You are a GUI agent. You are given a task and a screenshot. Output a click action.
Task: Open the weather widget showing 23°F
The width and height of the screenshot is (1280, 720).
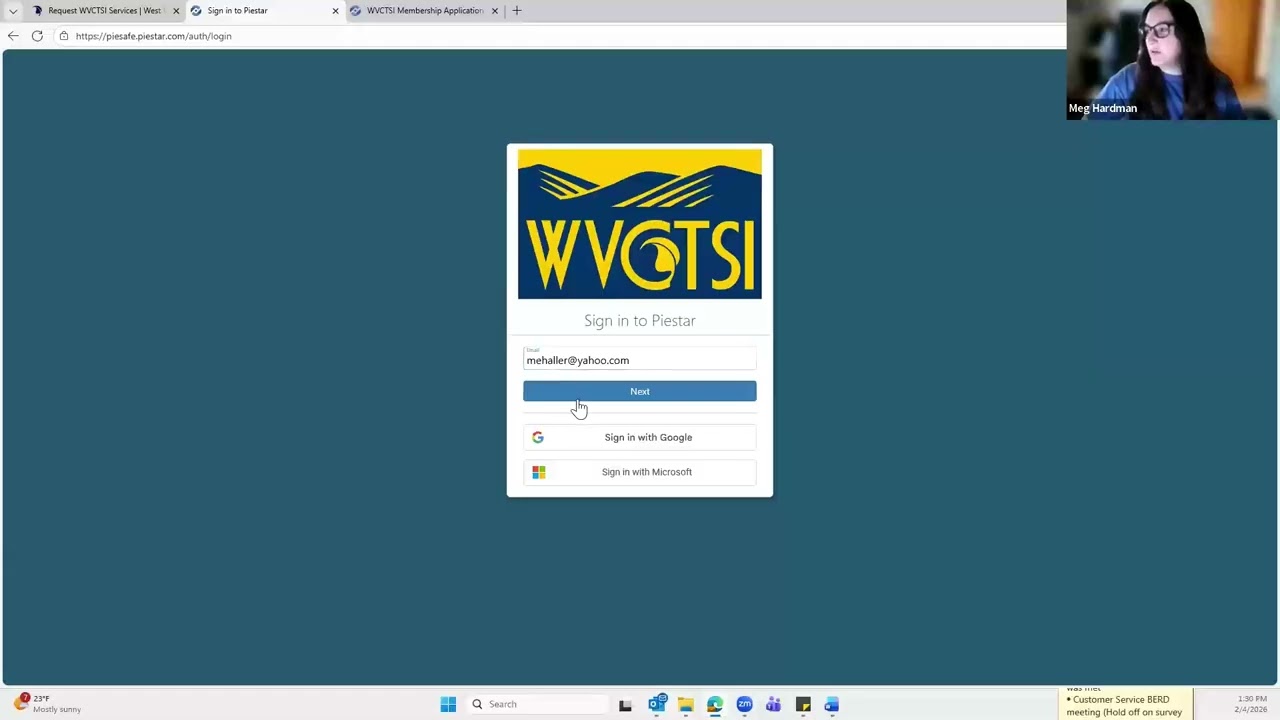click(48, 704)
